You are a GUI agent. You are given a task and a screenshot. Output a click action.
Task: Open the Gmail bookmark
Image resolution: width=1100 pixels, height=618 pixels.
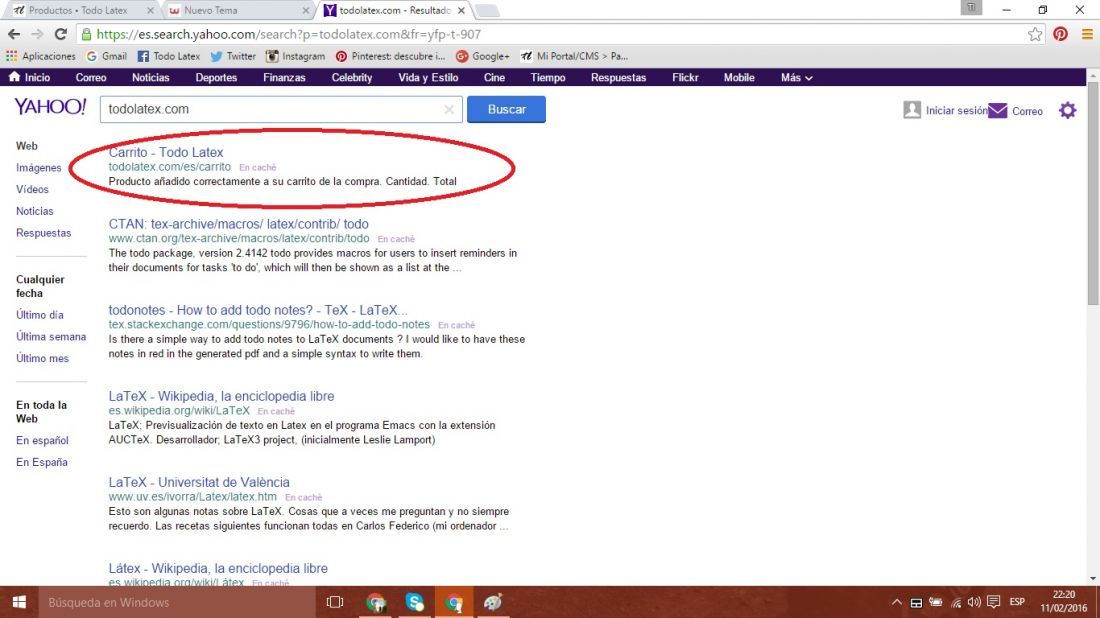tap(107, 56)
